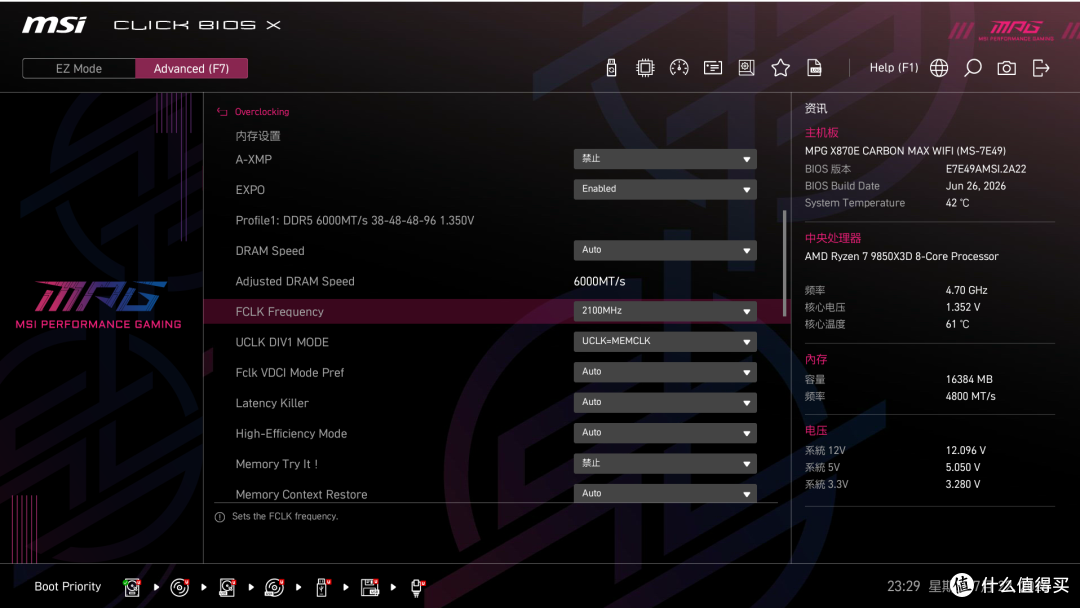Image resolution: width=1080 pixels, height=608 pixels.
Task: Select the USB key boot device icon
Action: 322,587
